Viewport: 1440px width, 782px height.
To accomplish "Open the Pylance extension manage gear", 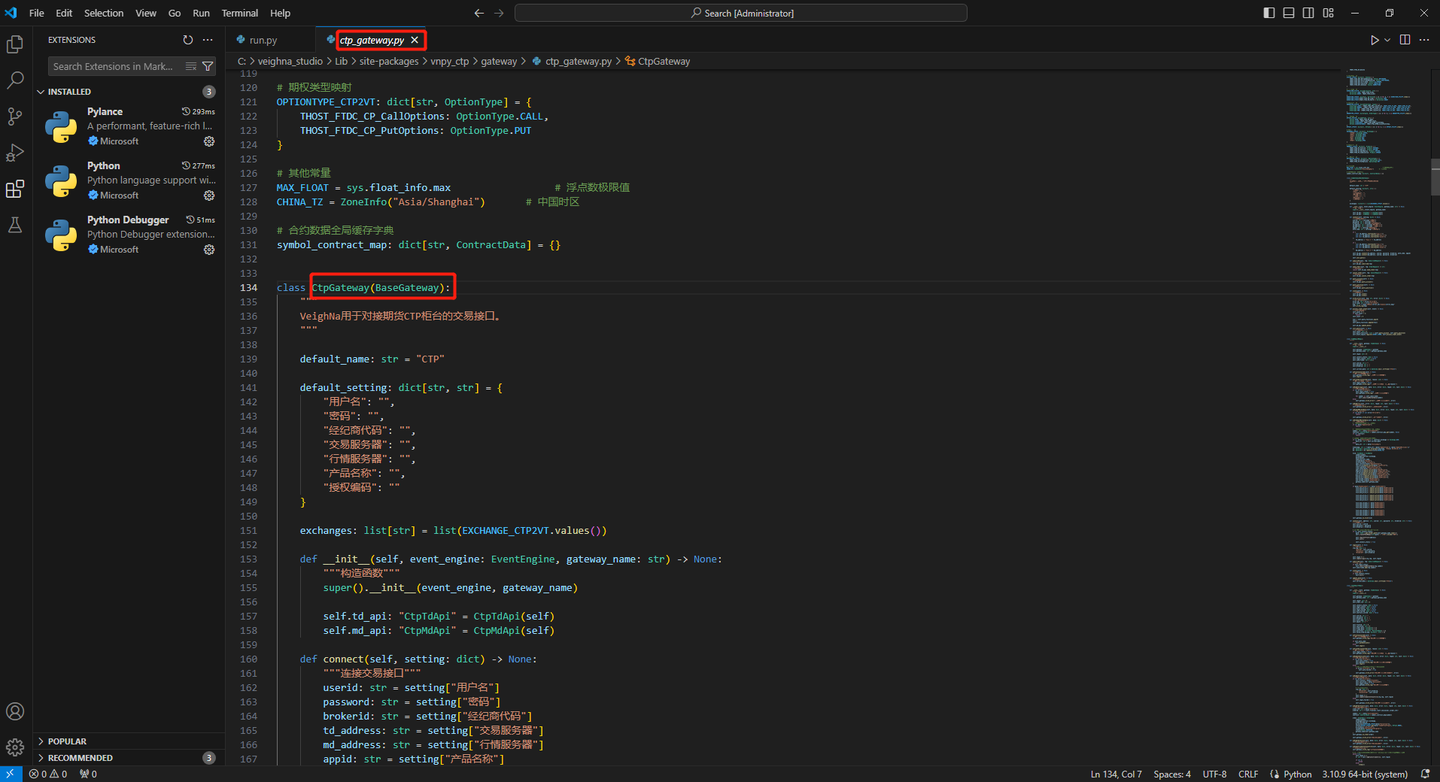I will [209, 141].
